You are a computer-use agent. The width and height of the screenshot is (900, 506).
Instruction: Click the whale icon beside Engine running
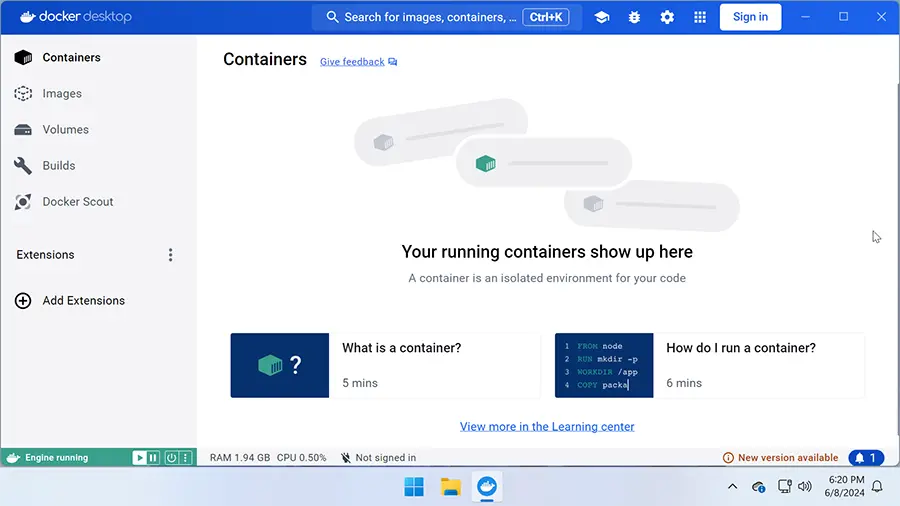click(x=13, y=458)
